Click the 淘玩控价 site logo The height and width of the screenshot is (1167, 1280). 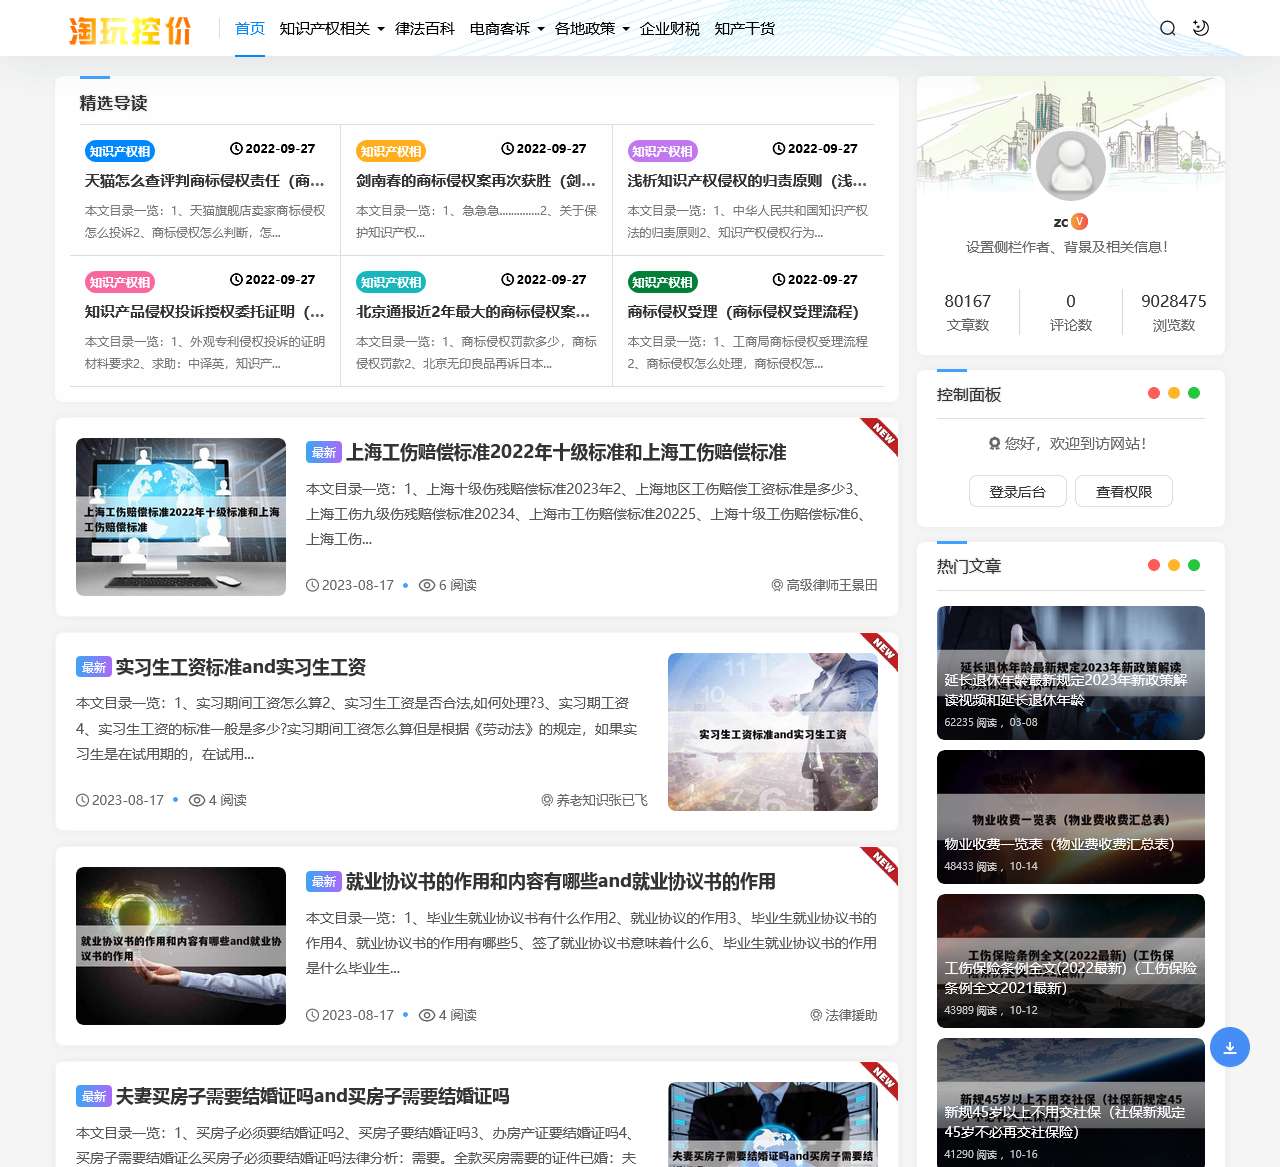coord(130,28)
